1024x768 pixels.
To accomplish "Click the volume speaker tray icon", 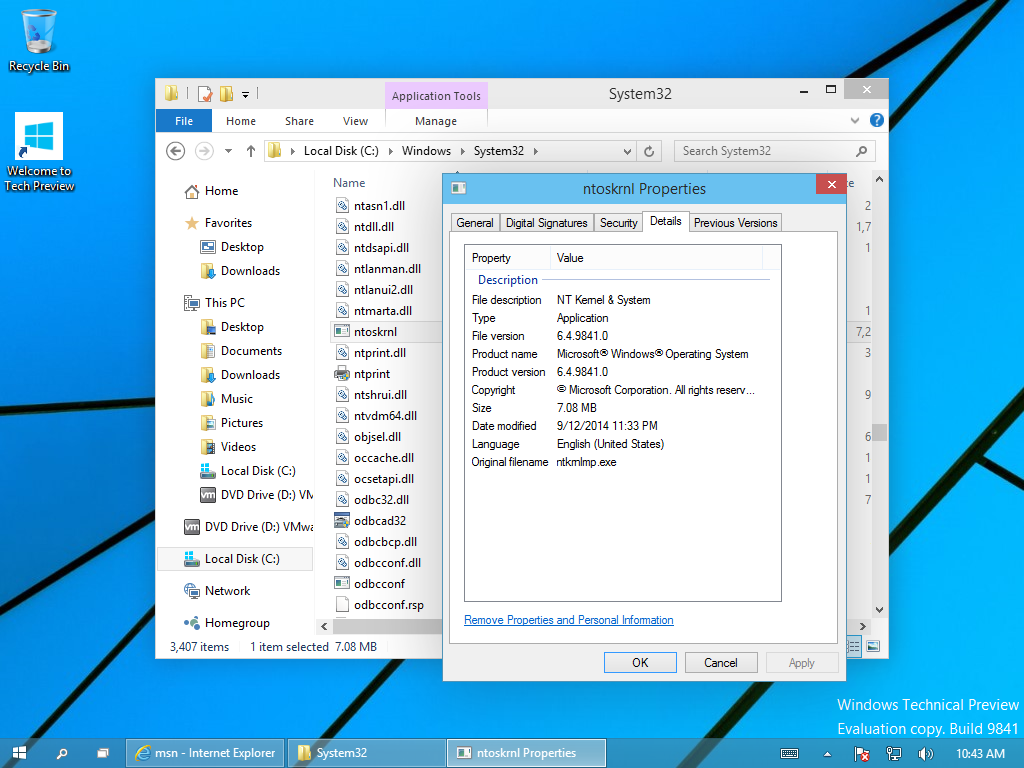I will 925,753.
